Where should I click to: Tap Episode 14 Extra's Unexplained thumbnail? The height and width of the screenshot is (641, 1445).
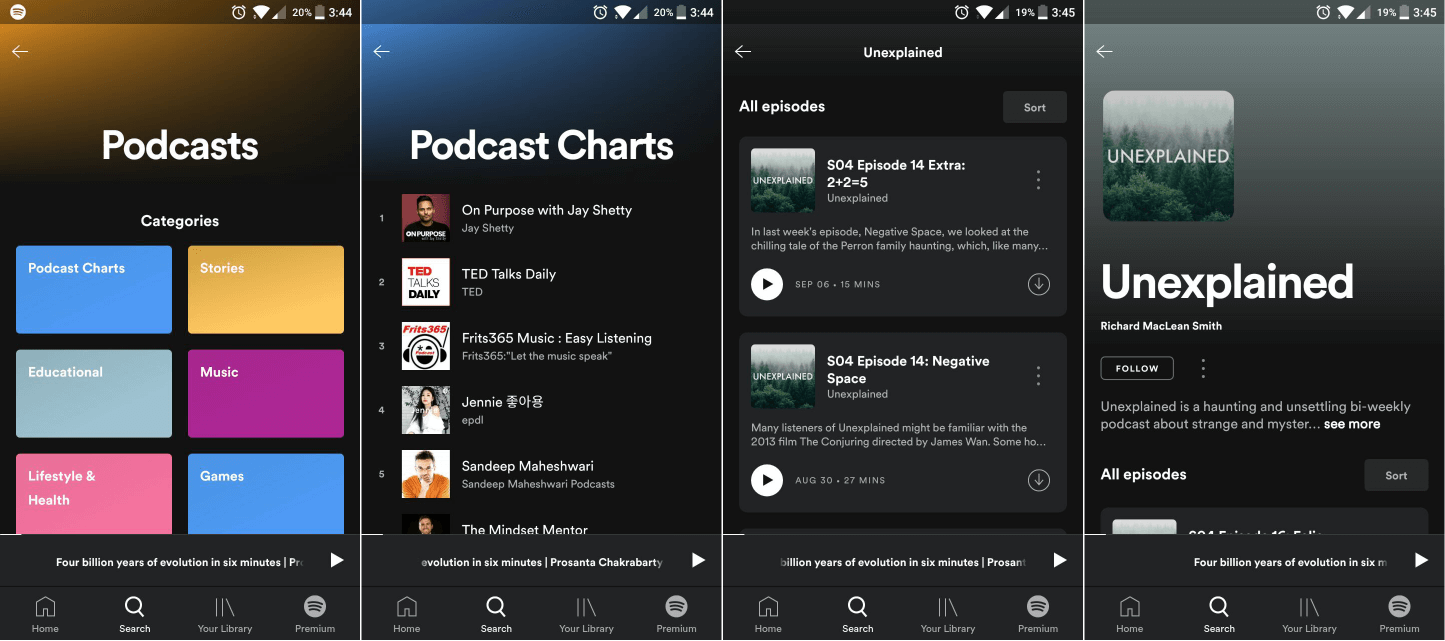[783, 180]
